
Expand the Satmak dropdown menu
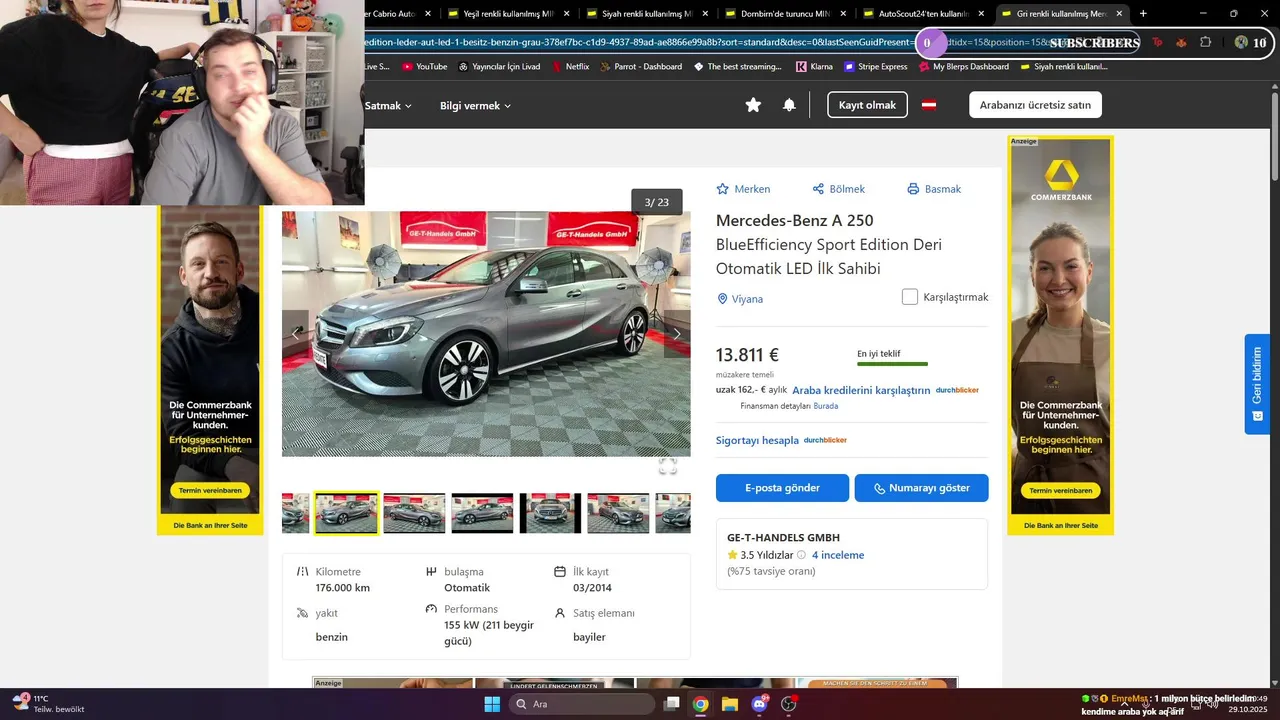(x=388, y=105)
